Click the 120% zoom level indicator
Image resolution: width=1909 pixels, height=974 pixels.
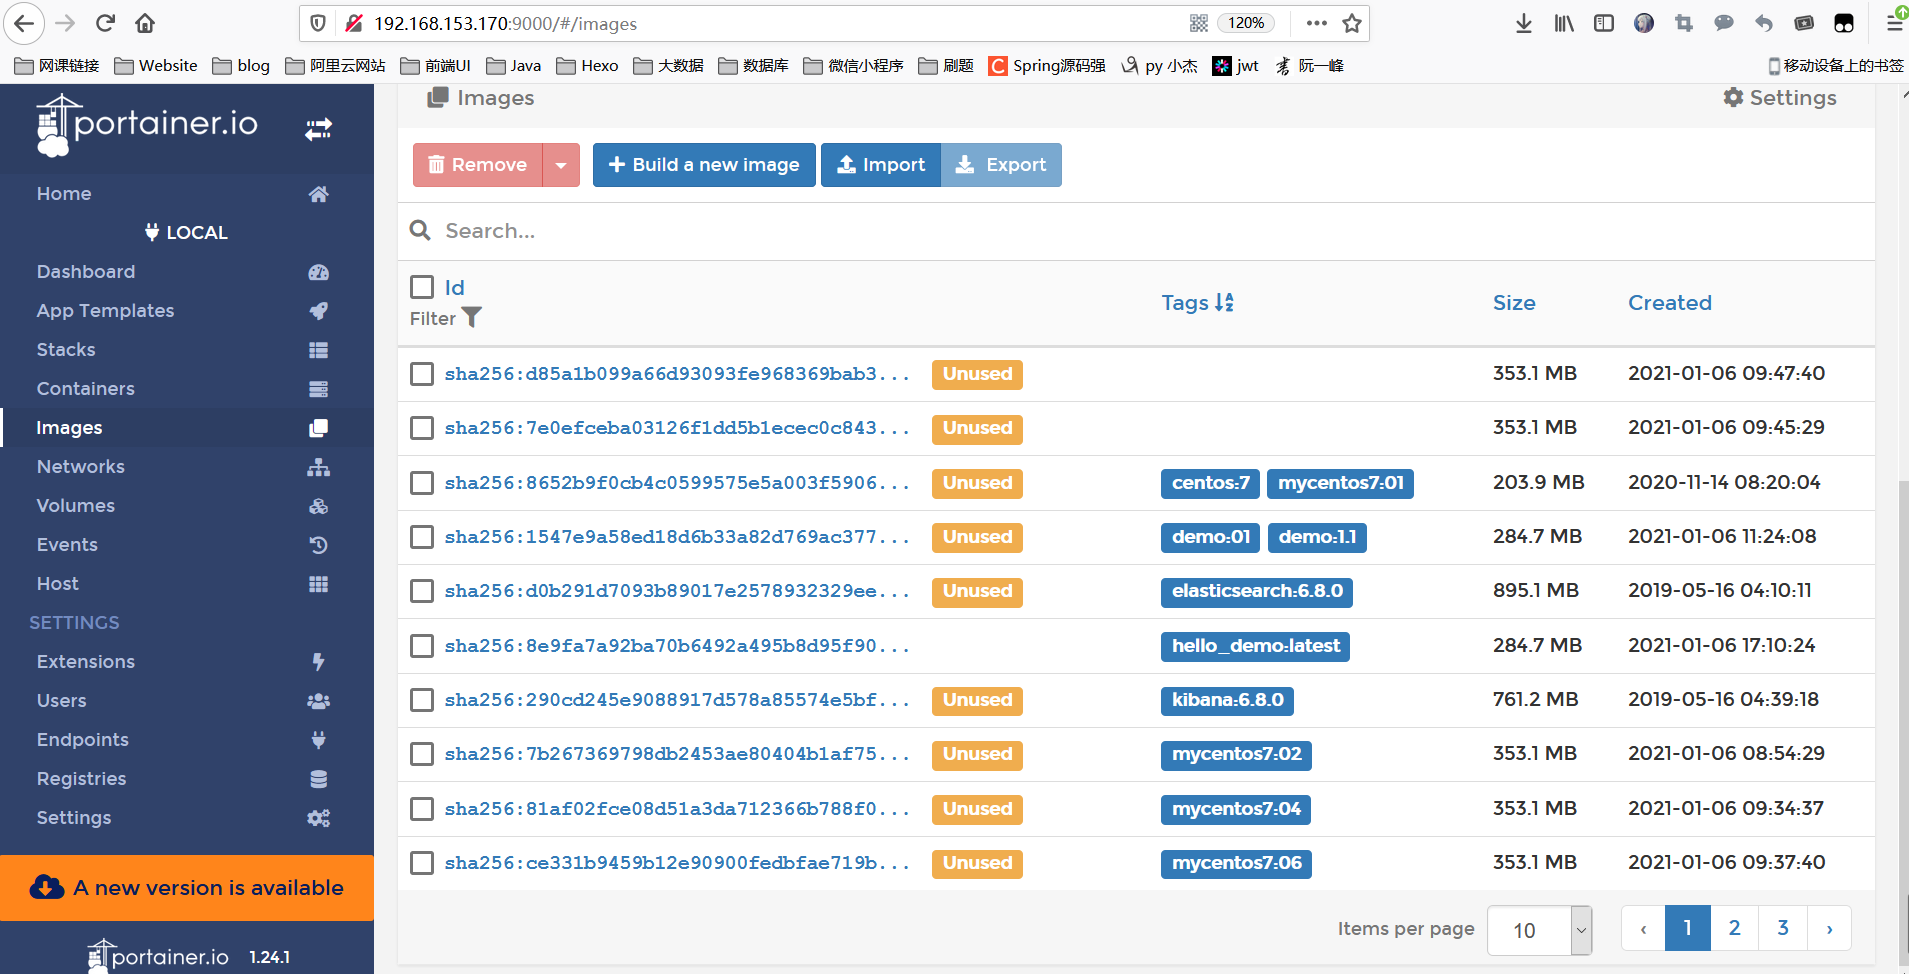point(1246,23)
